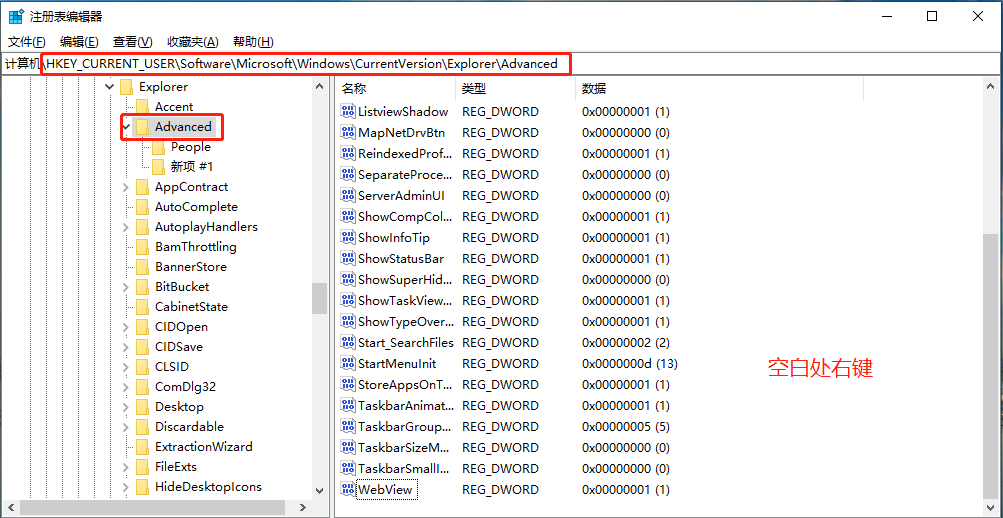Click the WebView value icon

click(347, 490)
